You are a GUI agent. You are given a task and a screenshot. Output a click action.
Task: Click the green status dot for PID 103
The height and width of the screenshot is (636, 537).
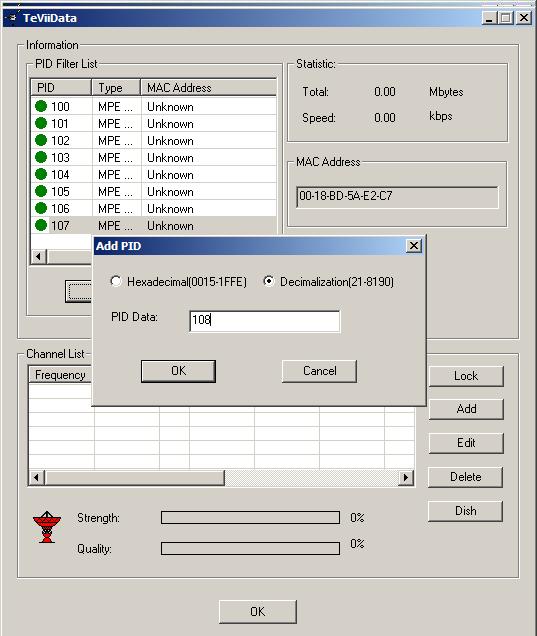click(x=41, y=157)
